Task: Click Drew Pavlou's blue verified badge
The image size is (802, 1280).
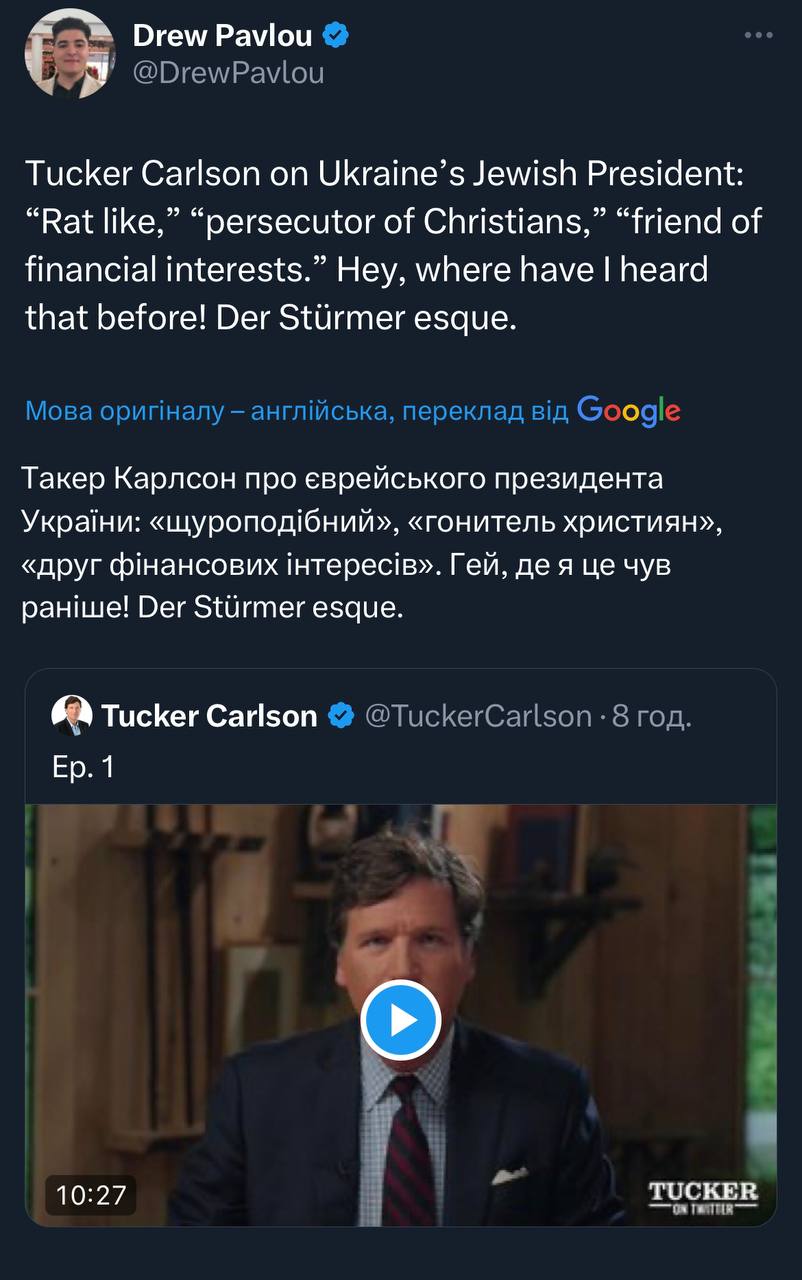Action: coord(337,37)
